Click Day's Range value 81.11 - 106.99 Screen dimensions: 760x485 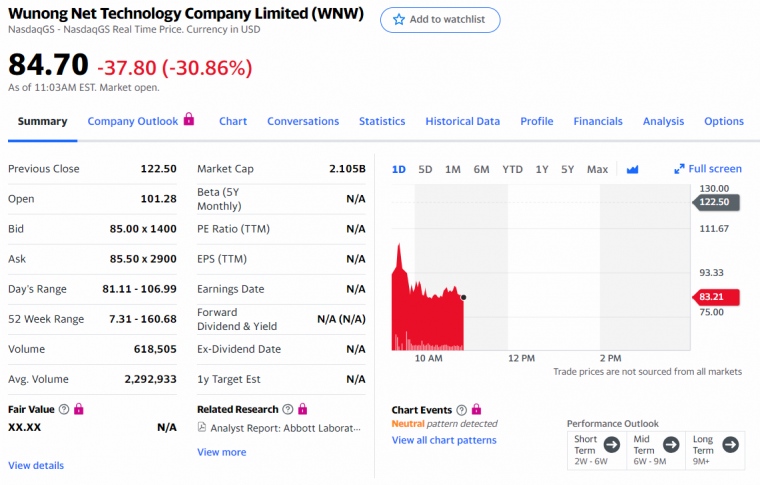click(x=139, y=289)
